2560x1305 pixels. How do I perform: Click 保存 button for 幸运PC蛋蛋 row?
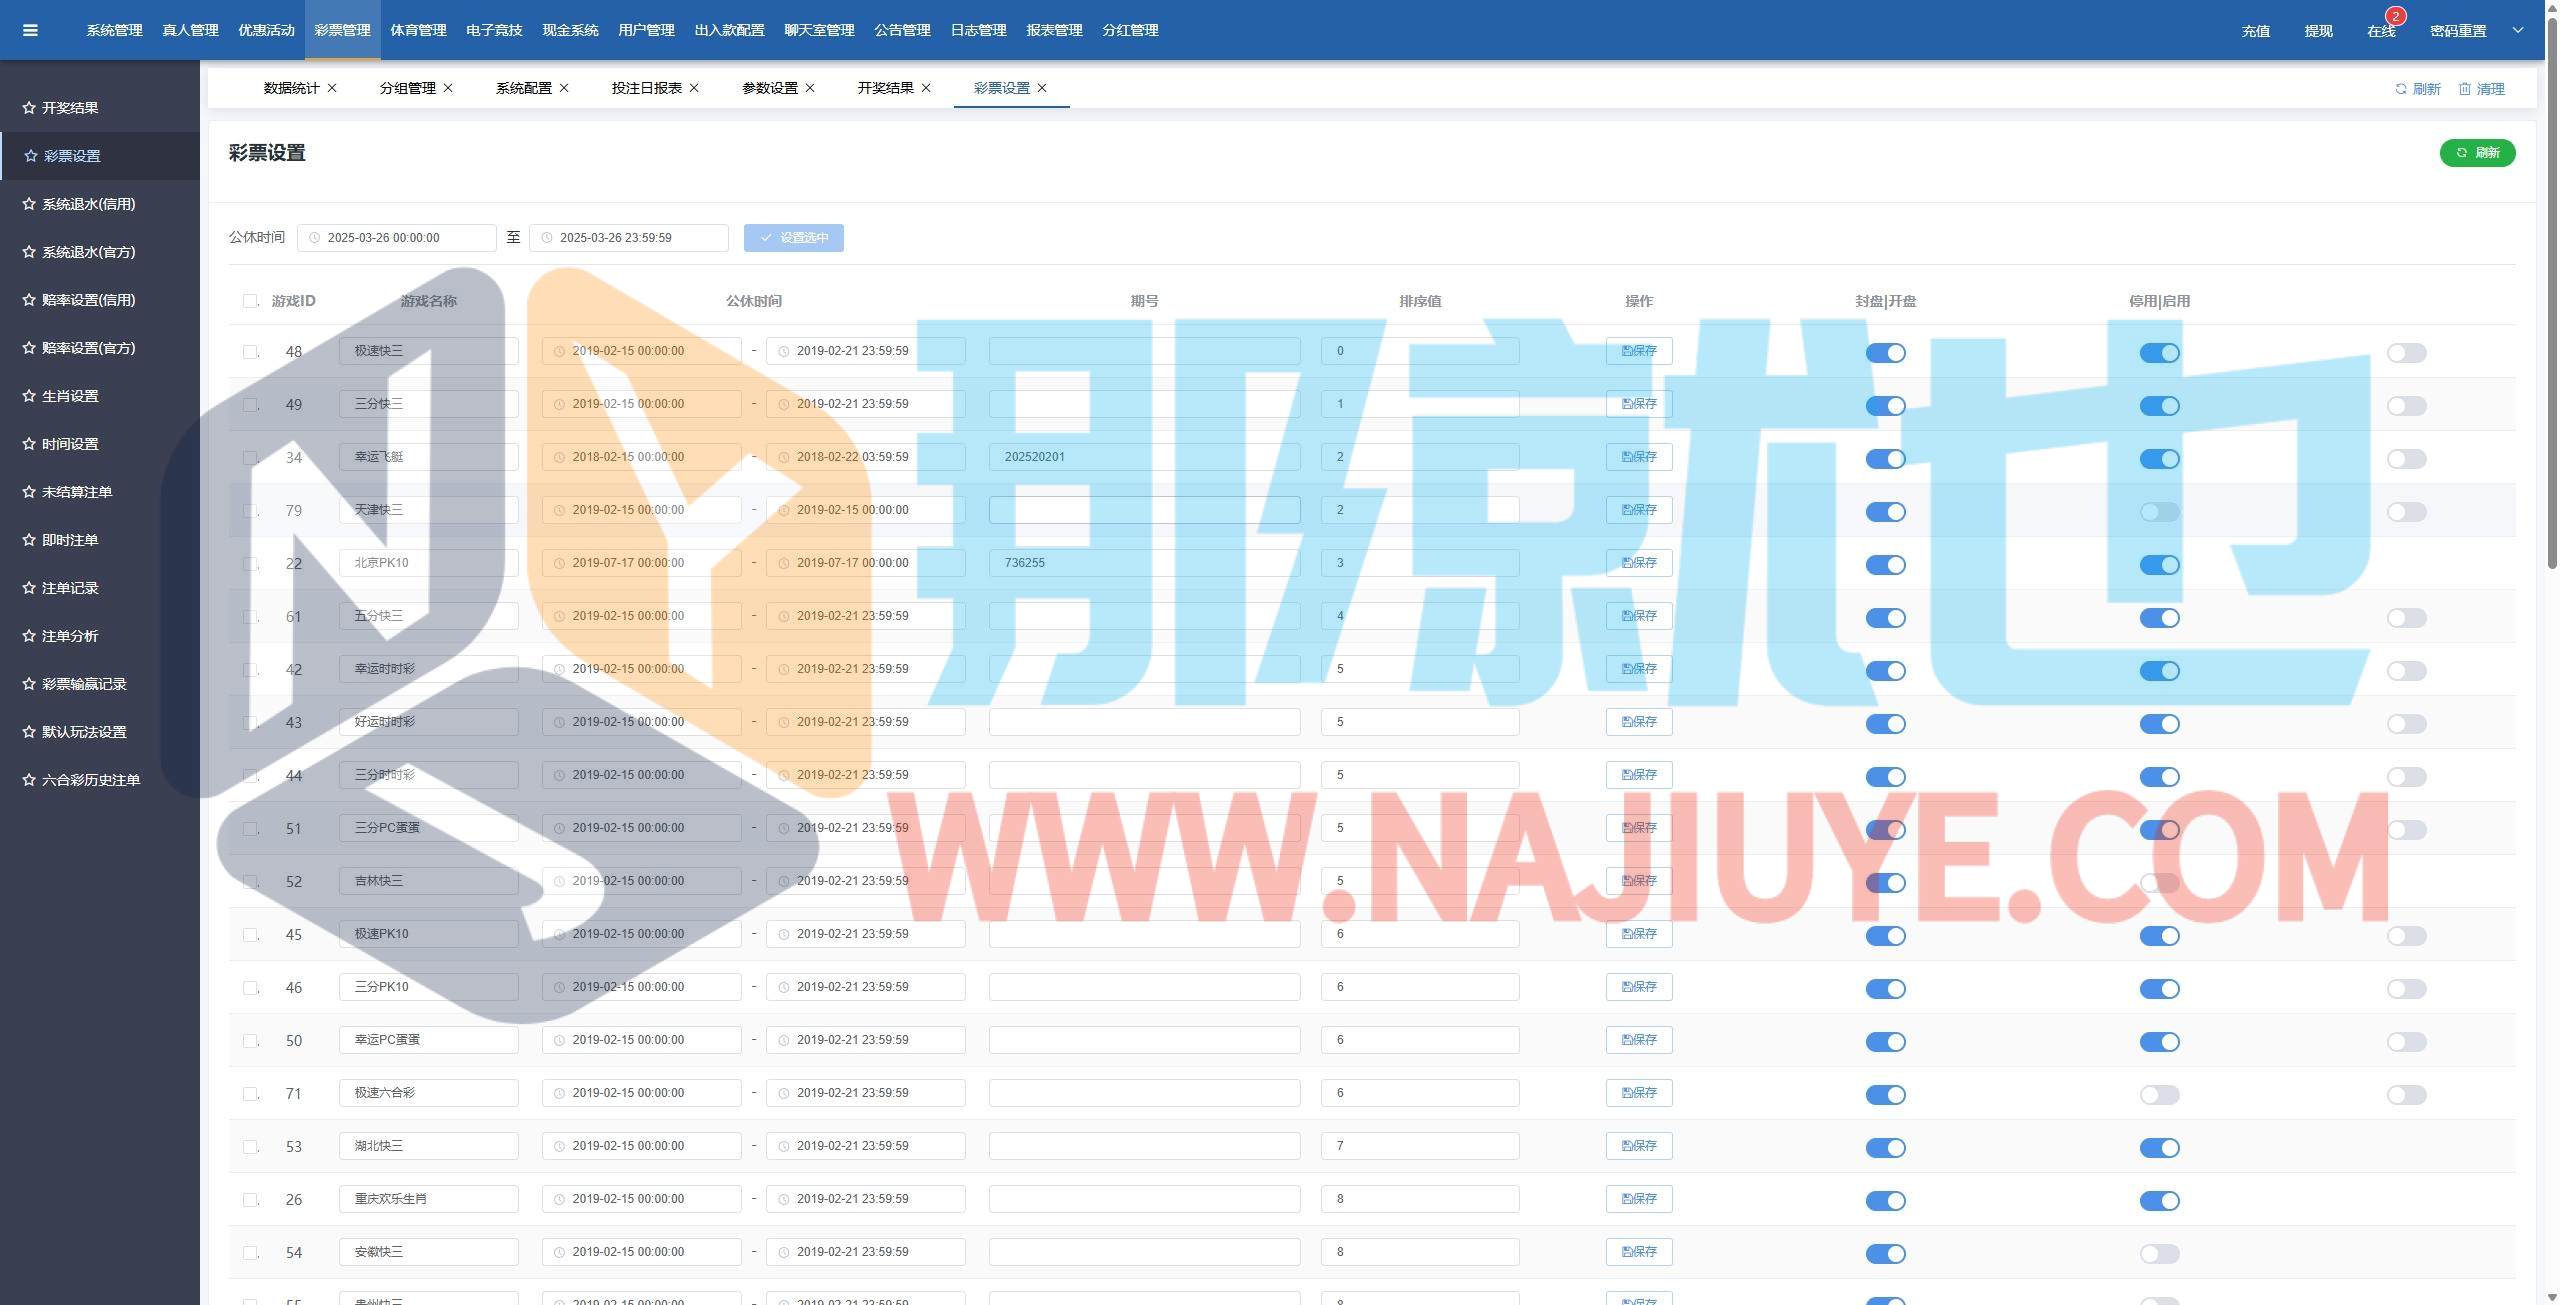tap(1638, 1040)
